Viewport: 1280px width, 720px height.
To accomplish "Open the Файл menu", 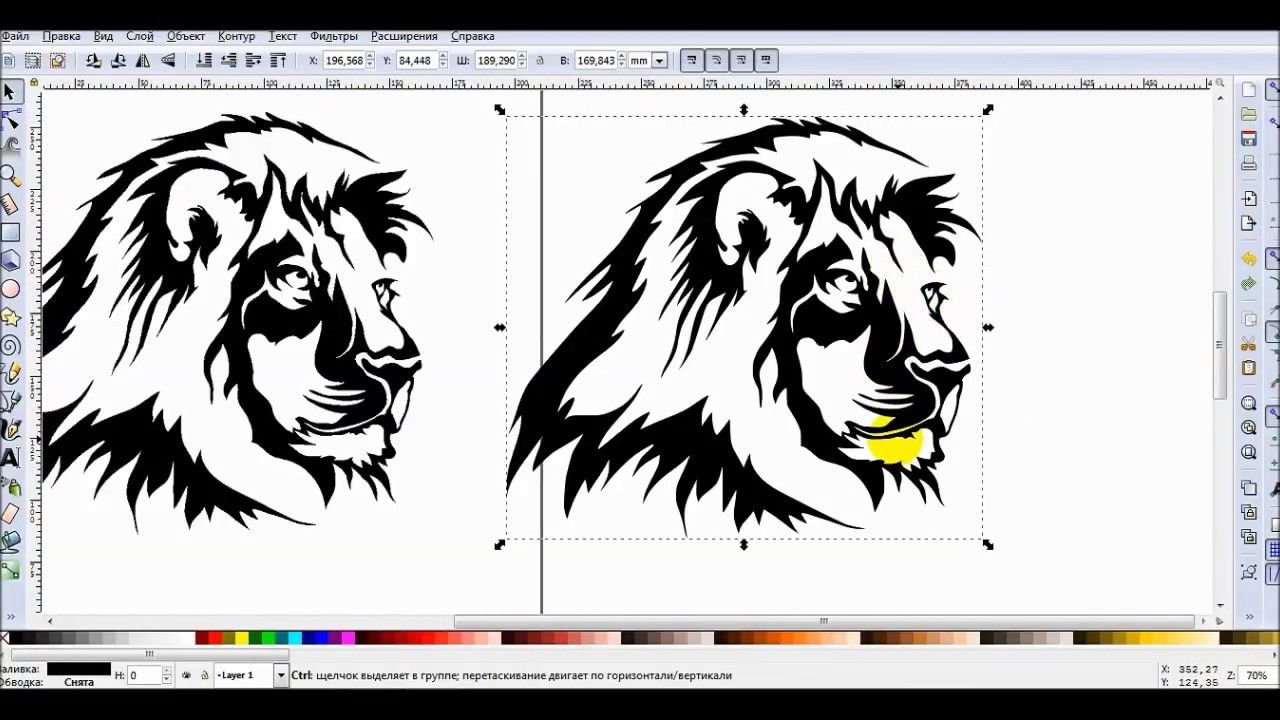I will tap(14, 36).
